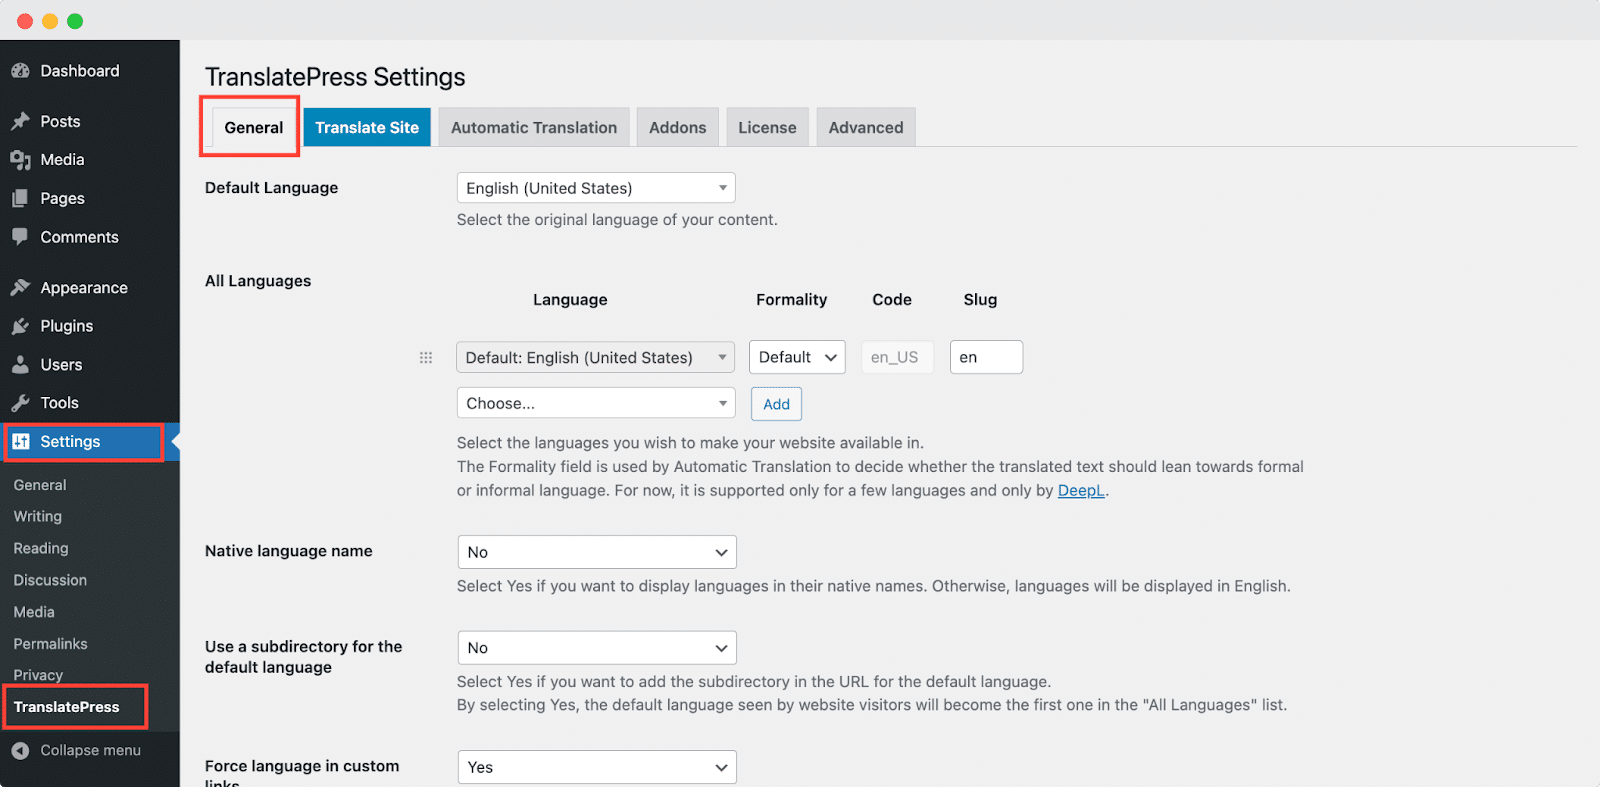Open the Native language name dropdown

tap(597, 552)
